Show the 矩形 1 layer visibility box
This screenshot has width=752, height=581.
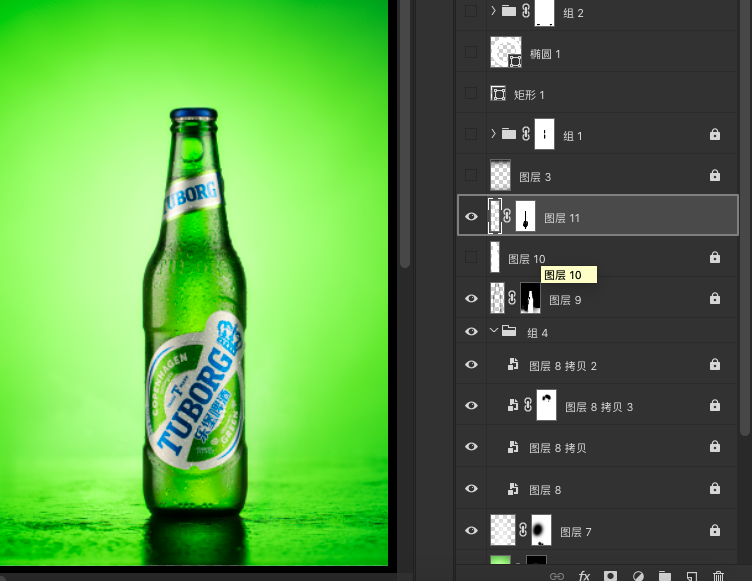pyautogui.click(x=471, y=93)
